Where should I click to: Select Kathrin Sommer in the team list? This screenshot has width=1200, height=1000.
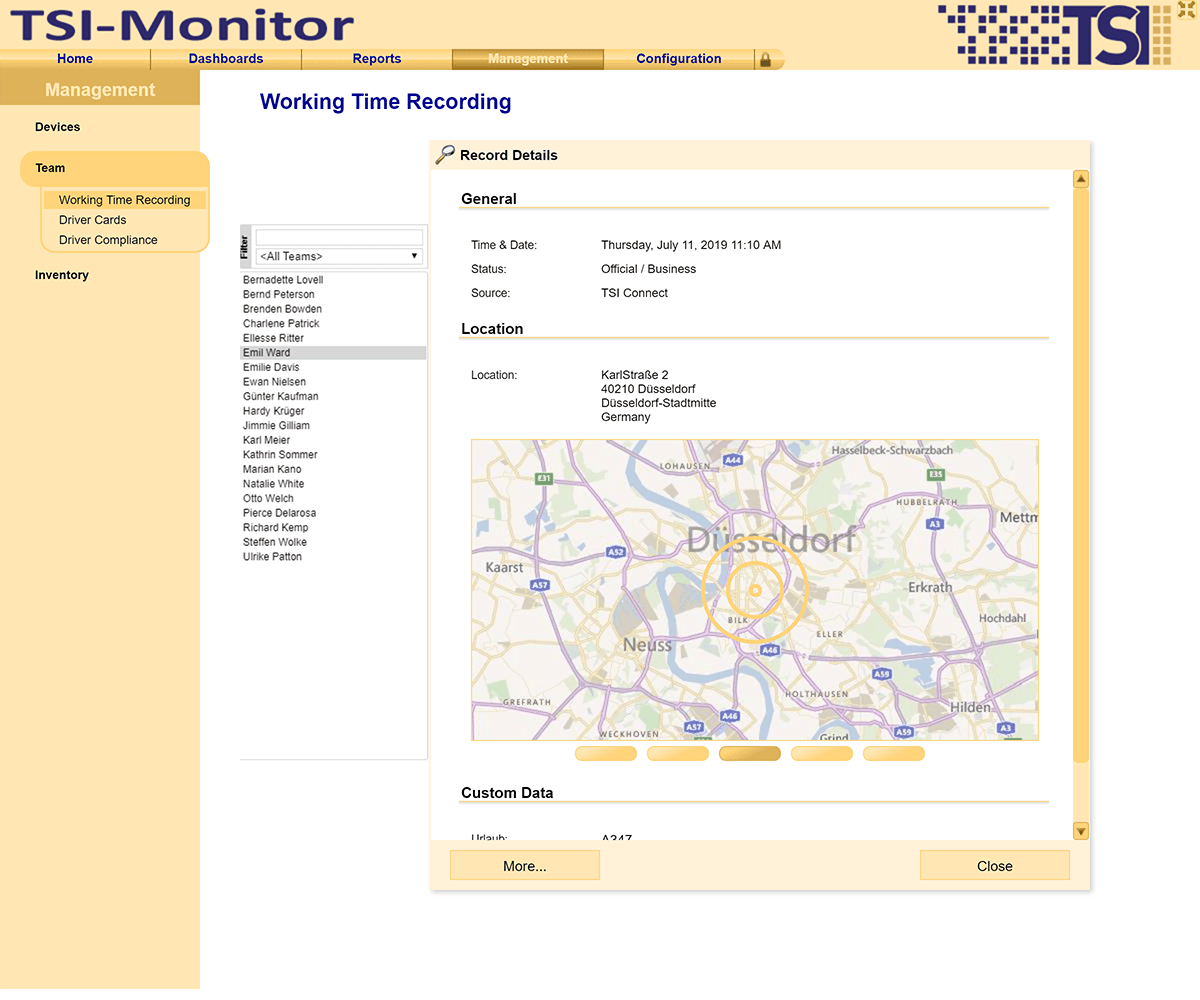click(334, 455)
